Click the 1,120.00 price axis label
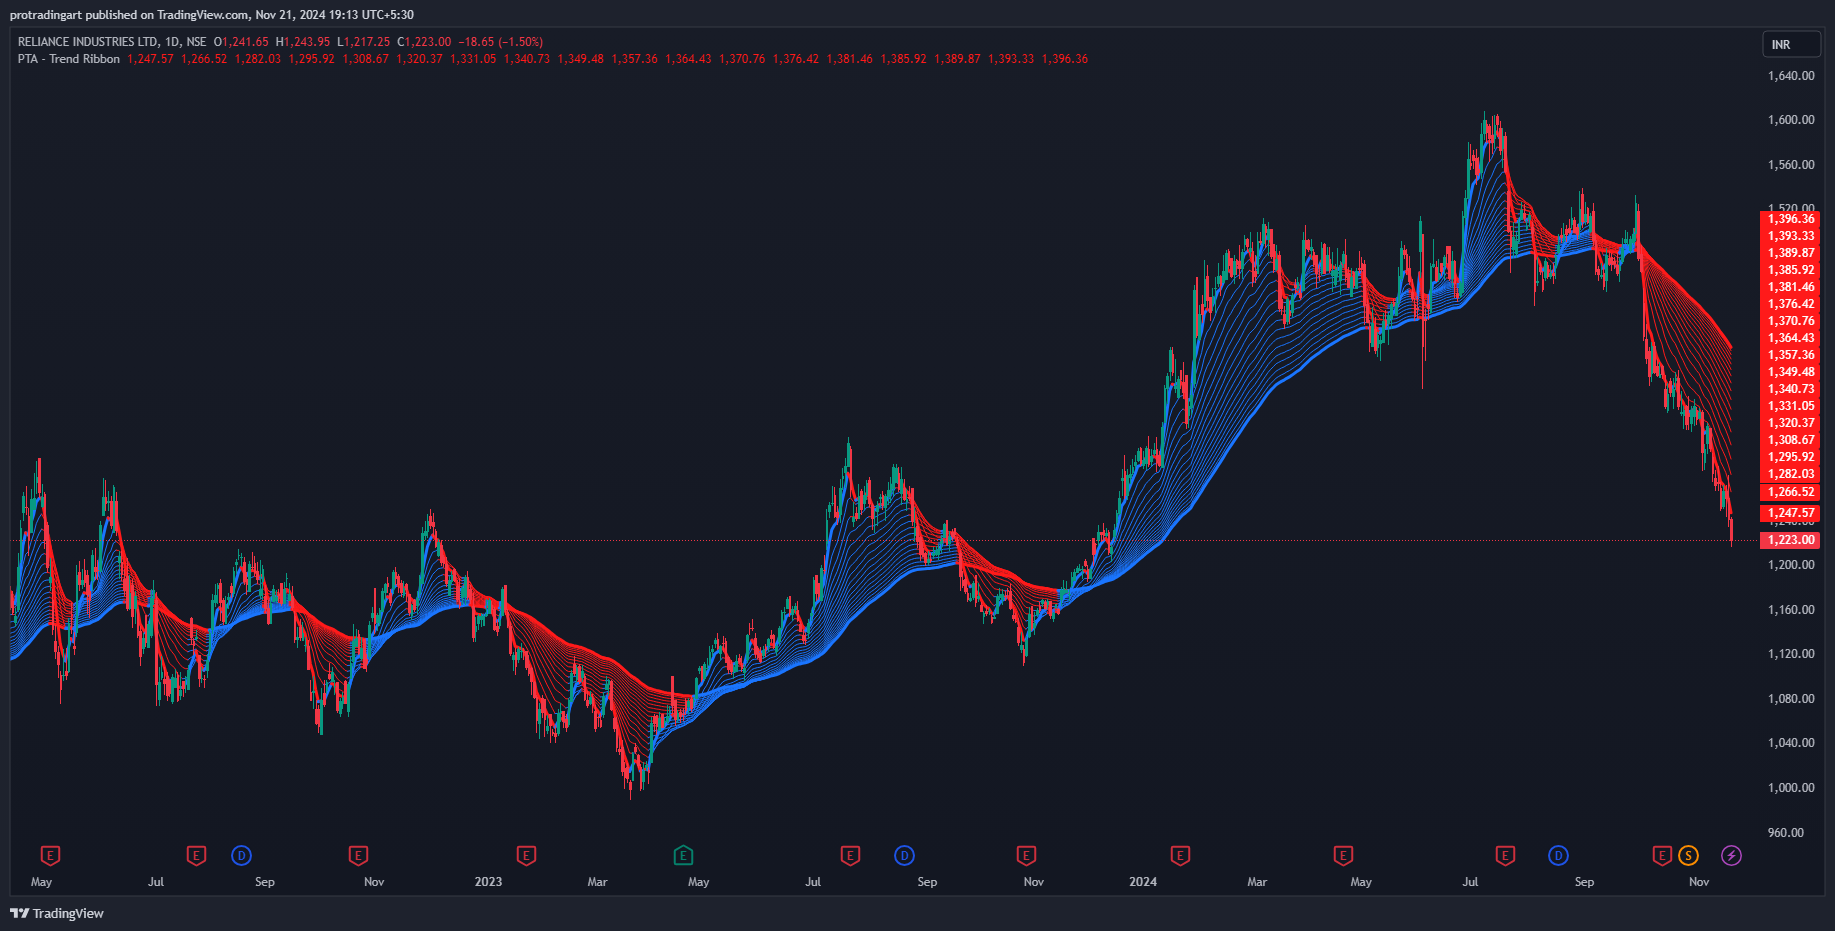Image resolution: width=1835 pixels, height=931 pixels. (1791, 654)
